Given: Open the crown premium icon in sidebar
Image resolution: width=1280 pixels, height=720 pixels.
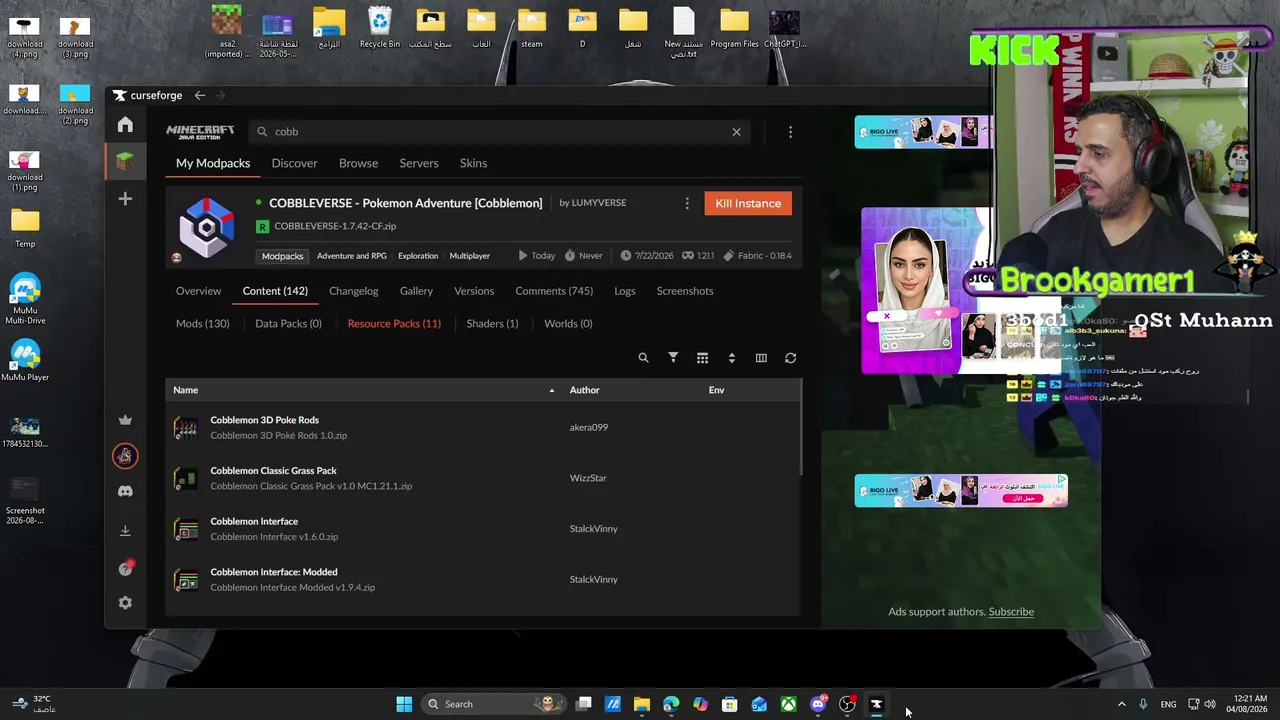Looking at the screenshot, I should [125, 420].
